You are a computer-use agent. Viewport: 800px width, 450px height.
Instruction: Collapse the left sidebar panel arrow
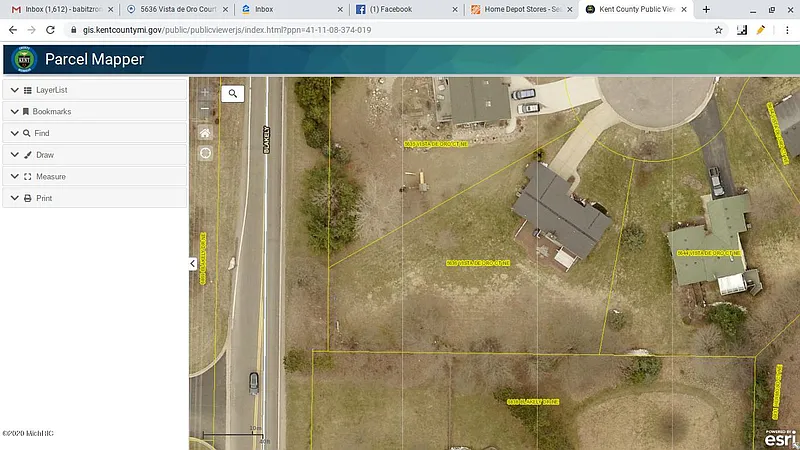coord(192,264)
